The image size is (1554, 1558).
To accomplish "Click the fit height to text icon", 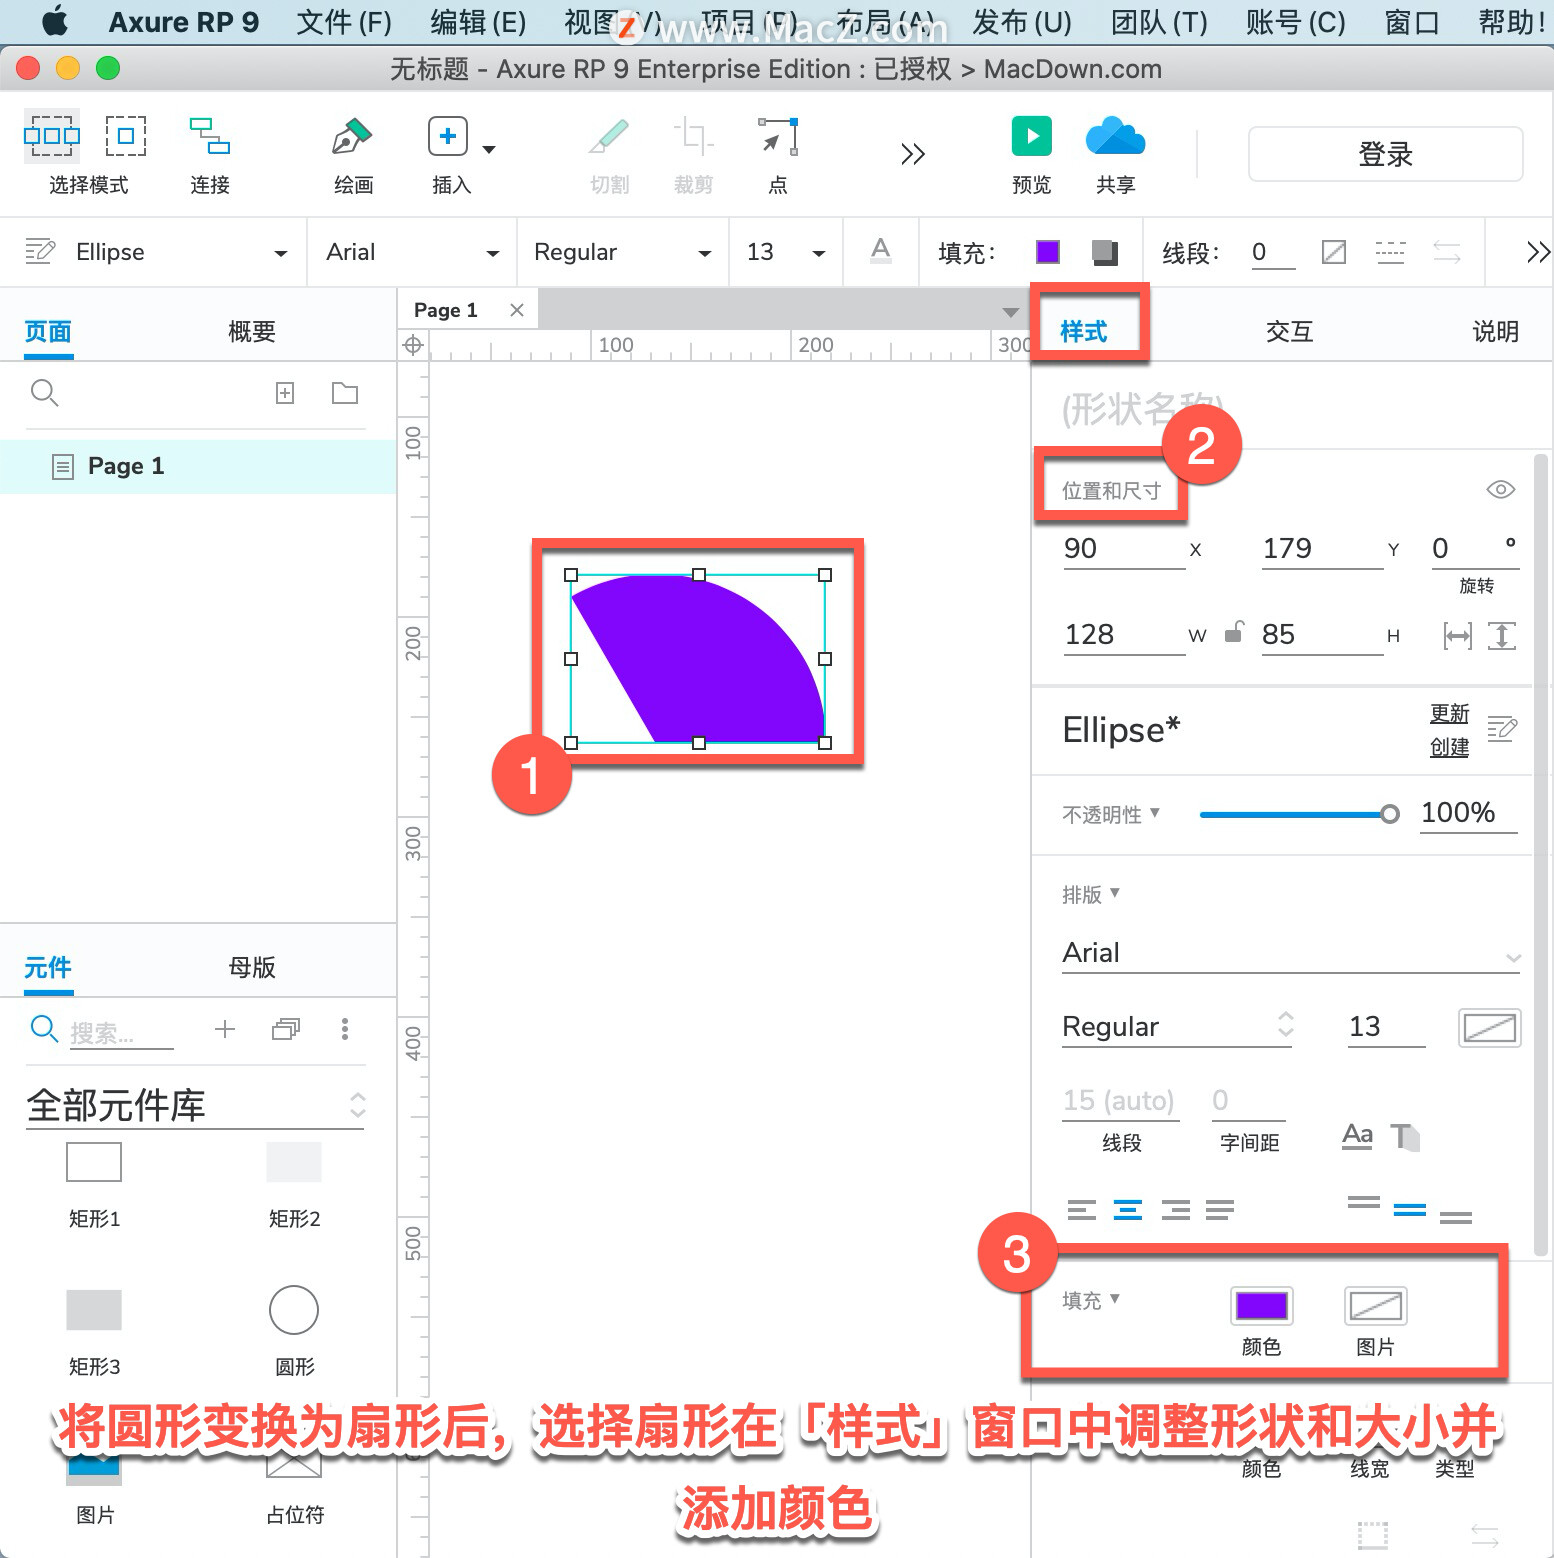I will pyautogui.click(x=1502, y=635).
